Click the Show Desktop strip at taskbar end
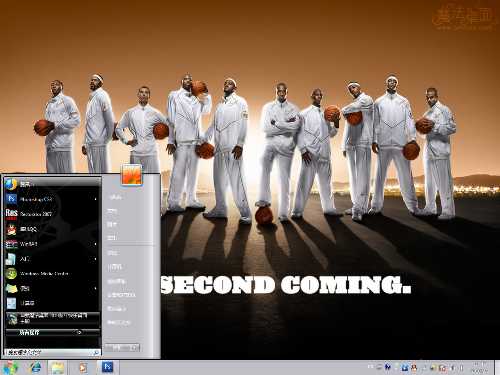 pyautogui.click(x=497, y=367)
